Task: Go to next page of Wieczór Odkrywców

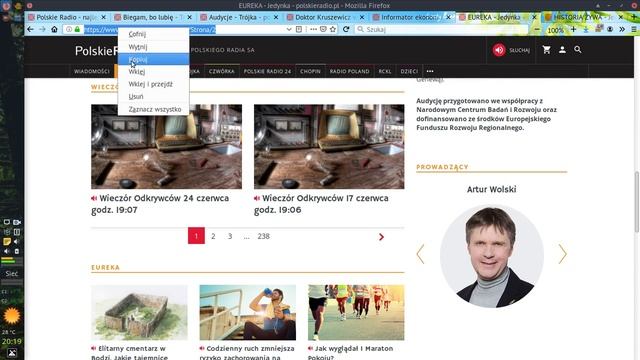Action: click(381, 237)
